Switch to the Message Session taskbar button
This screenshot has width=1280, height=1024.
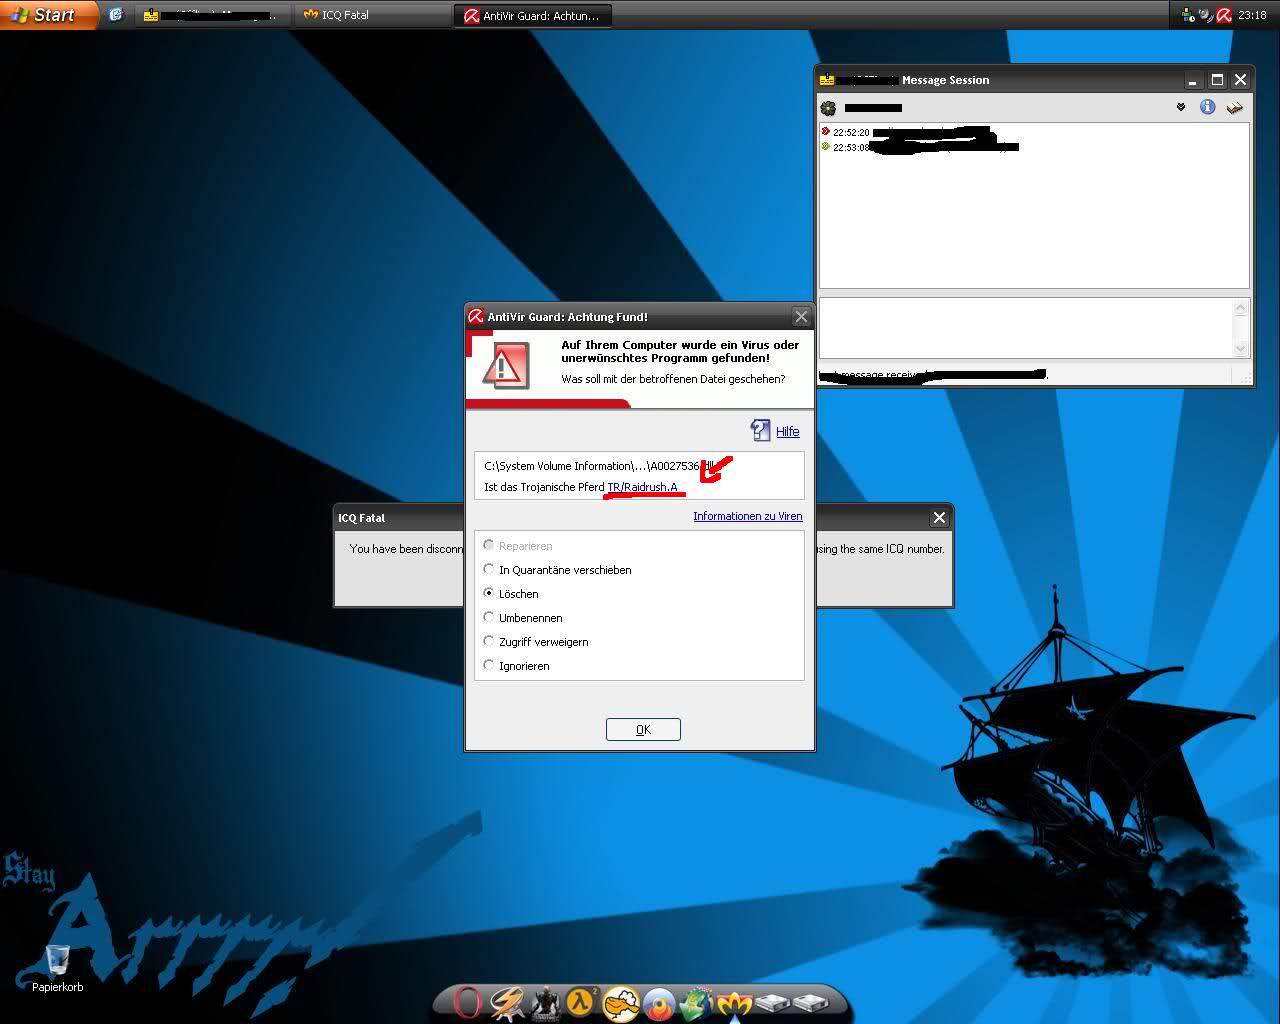pyautogui.click(x=213, y=15)
